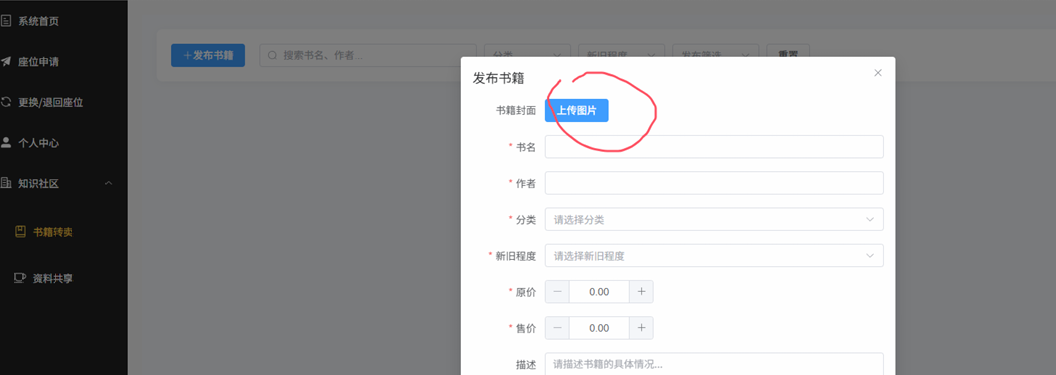Click the 知识社区 building icon
Screen dimensions: 1056x375
click(6, 182)
